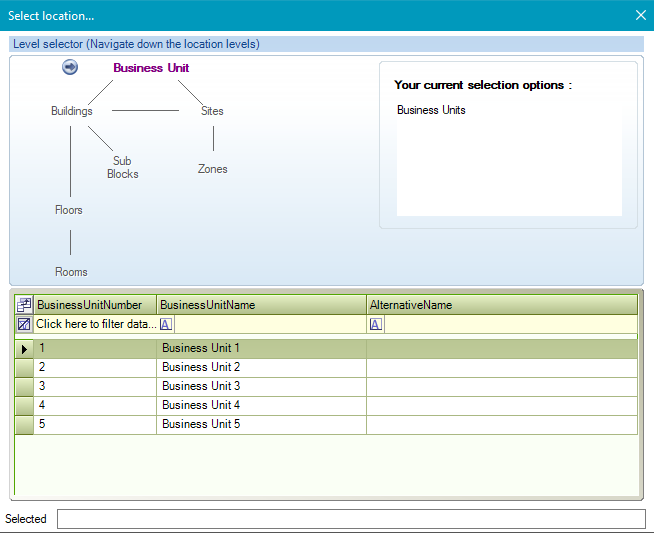This screenshot has width=654, height=533.
Task: Select the Sites level node
Action: tap(212, 111)
